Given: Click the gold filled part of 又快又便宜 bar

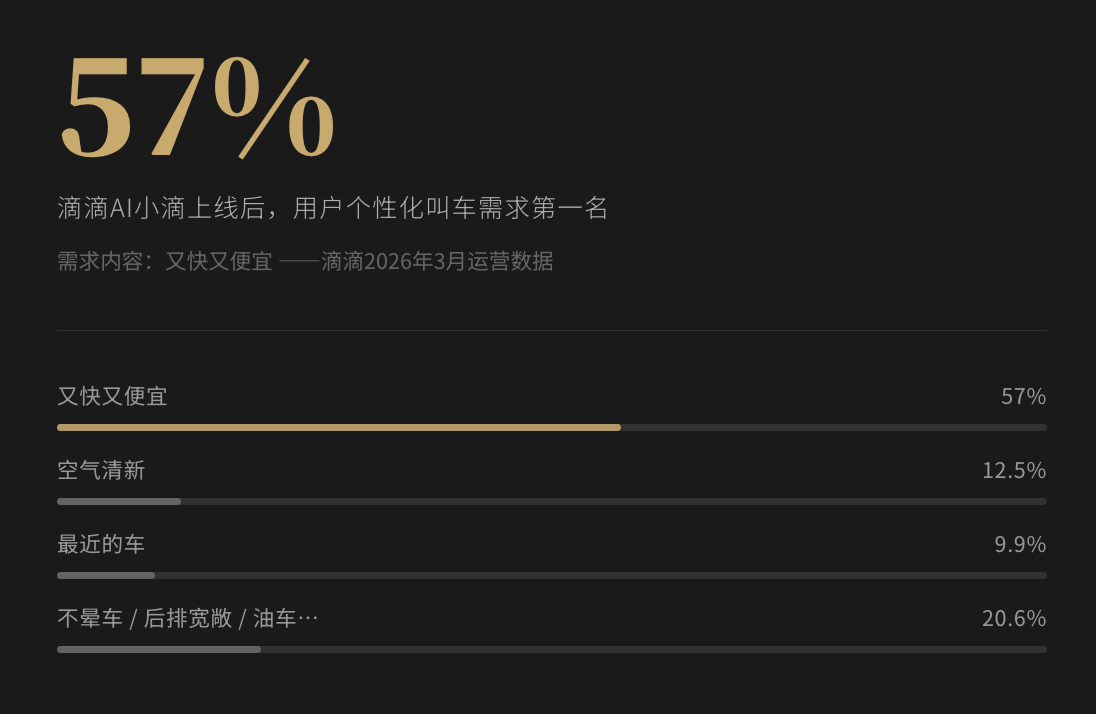Looking at the screenshot, I should tap(338, 427).
